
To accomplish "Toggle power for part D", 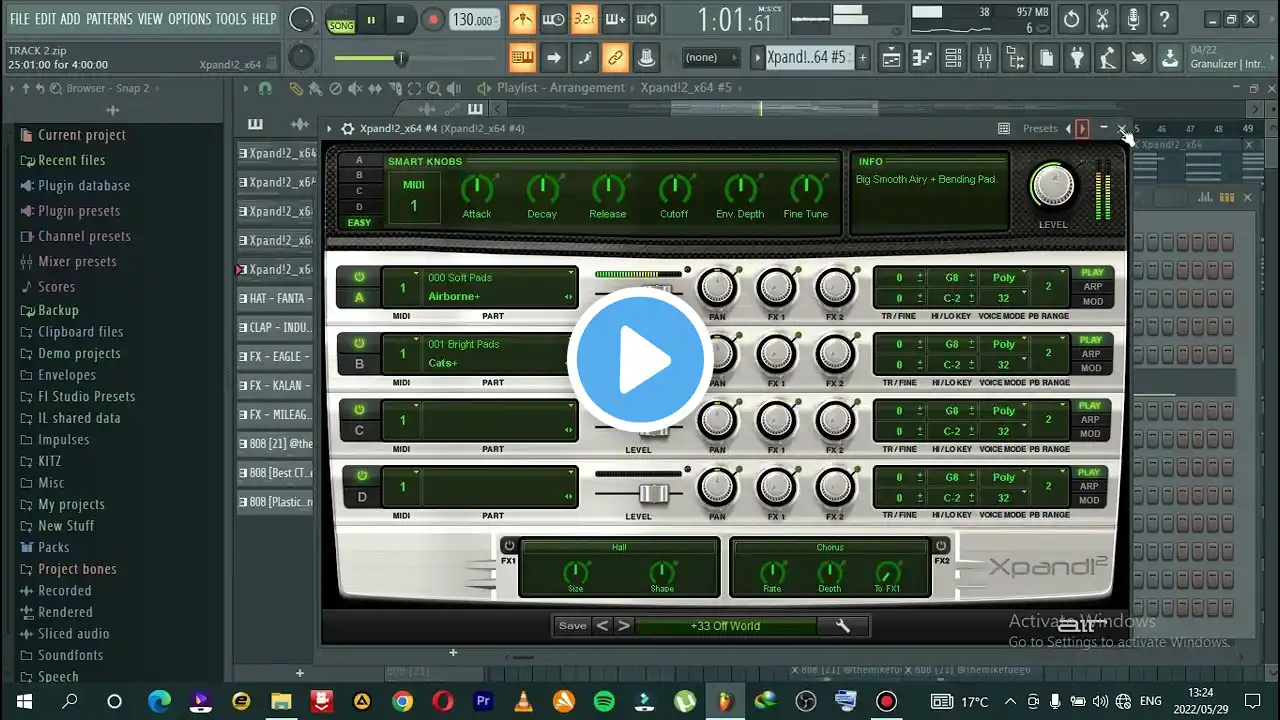I will [361, 476].
